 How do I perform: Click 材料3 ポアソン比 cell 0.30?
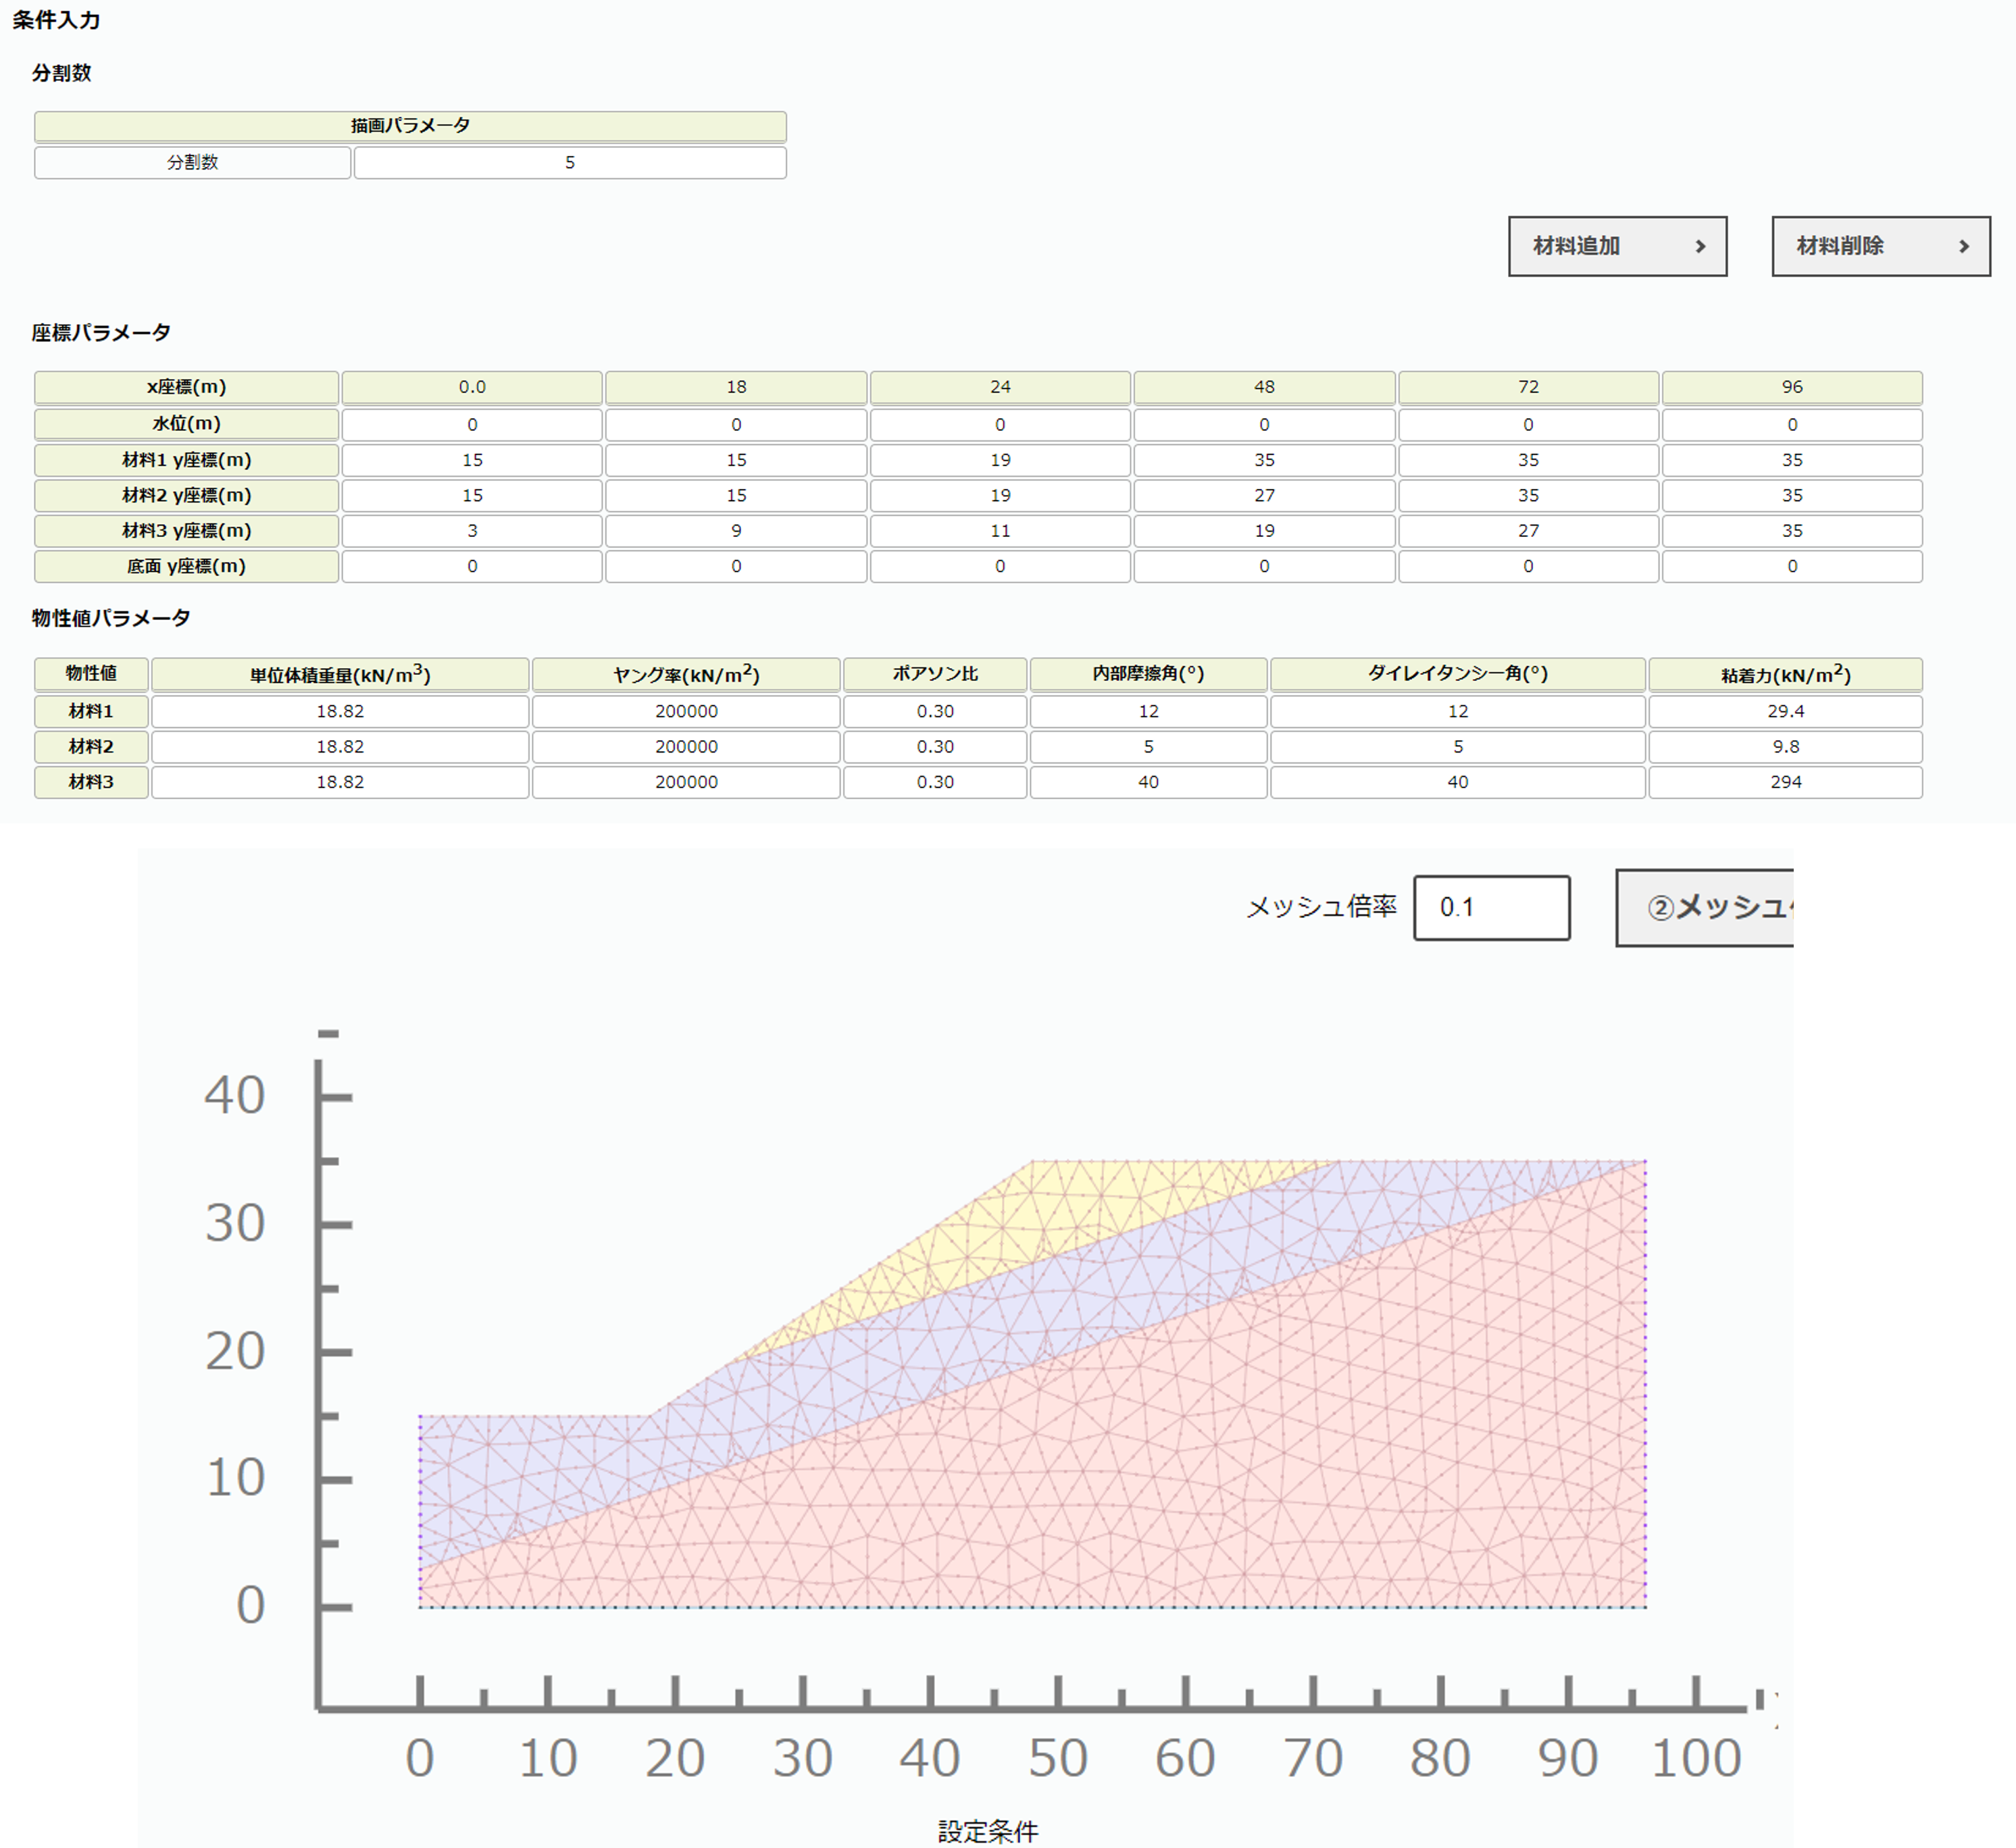935,782
